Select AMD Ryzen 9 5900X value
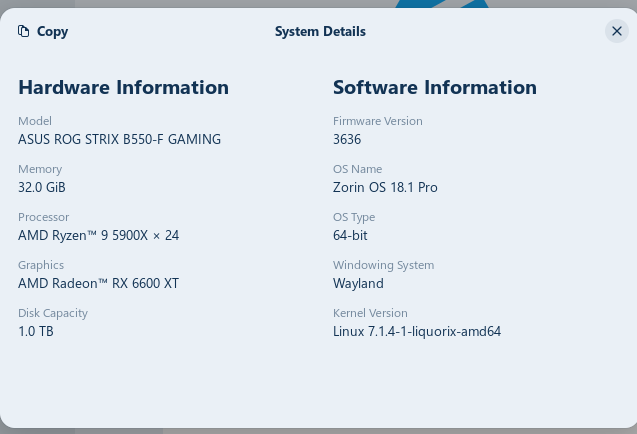637x434 pixels. [98, 235]
